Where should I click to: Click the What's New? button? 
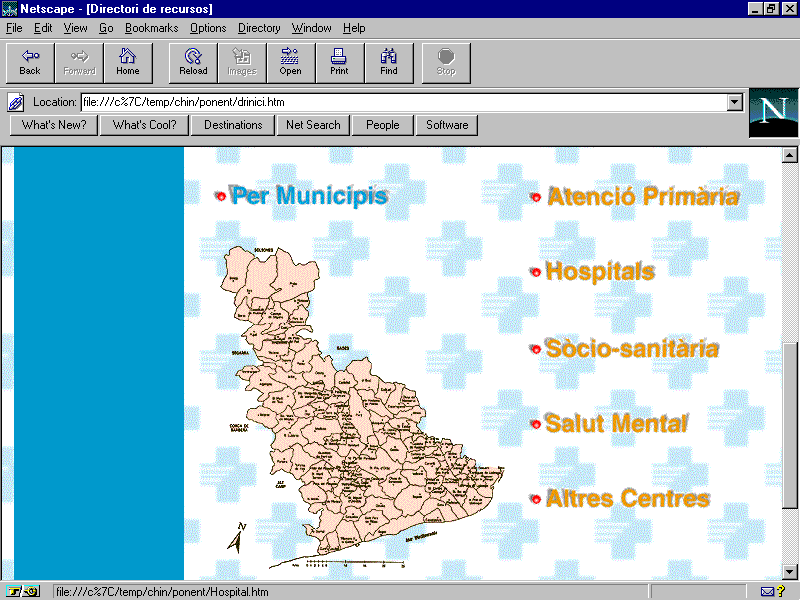[x=54, y=125]
